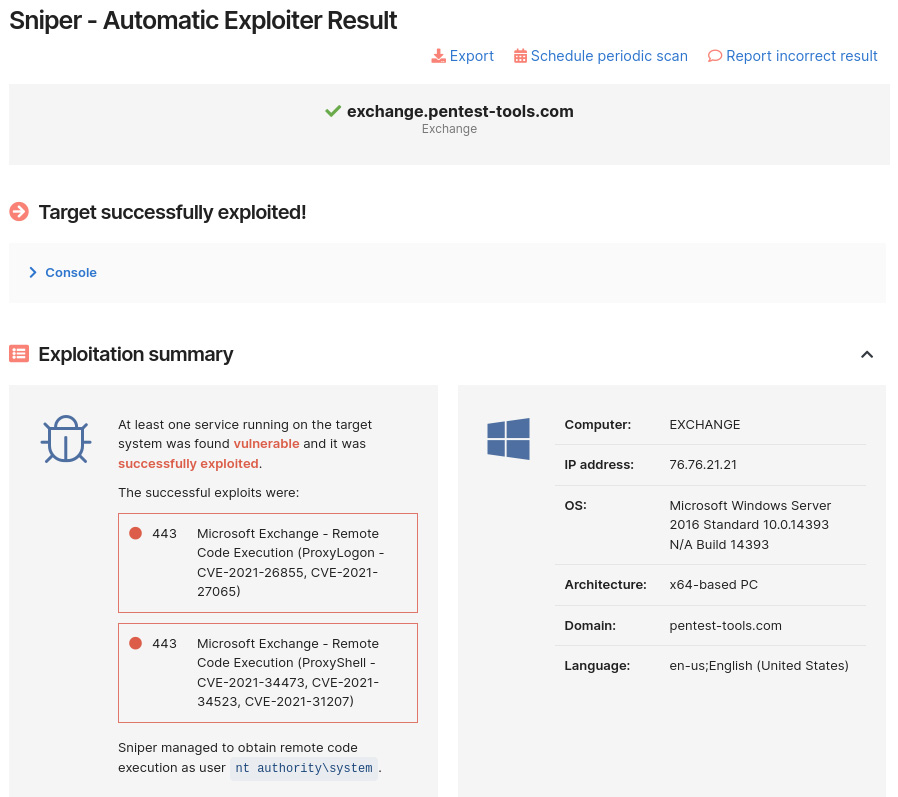Click the Windows logo icon
Viewport: 898px width, 797px height.
tap(508, 439)
